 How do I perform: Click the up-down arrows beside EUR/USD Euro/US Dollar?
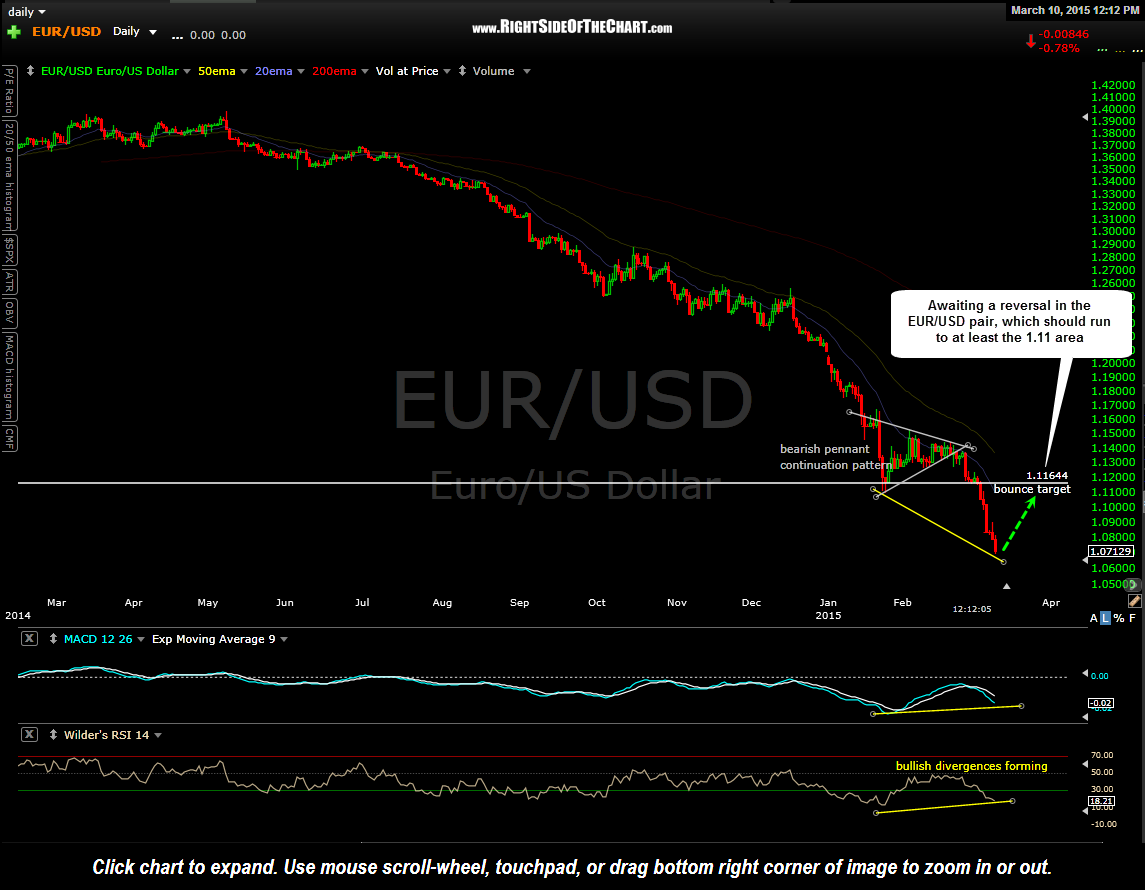30,71
